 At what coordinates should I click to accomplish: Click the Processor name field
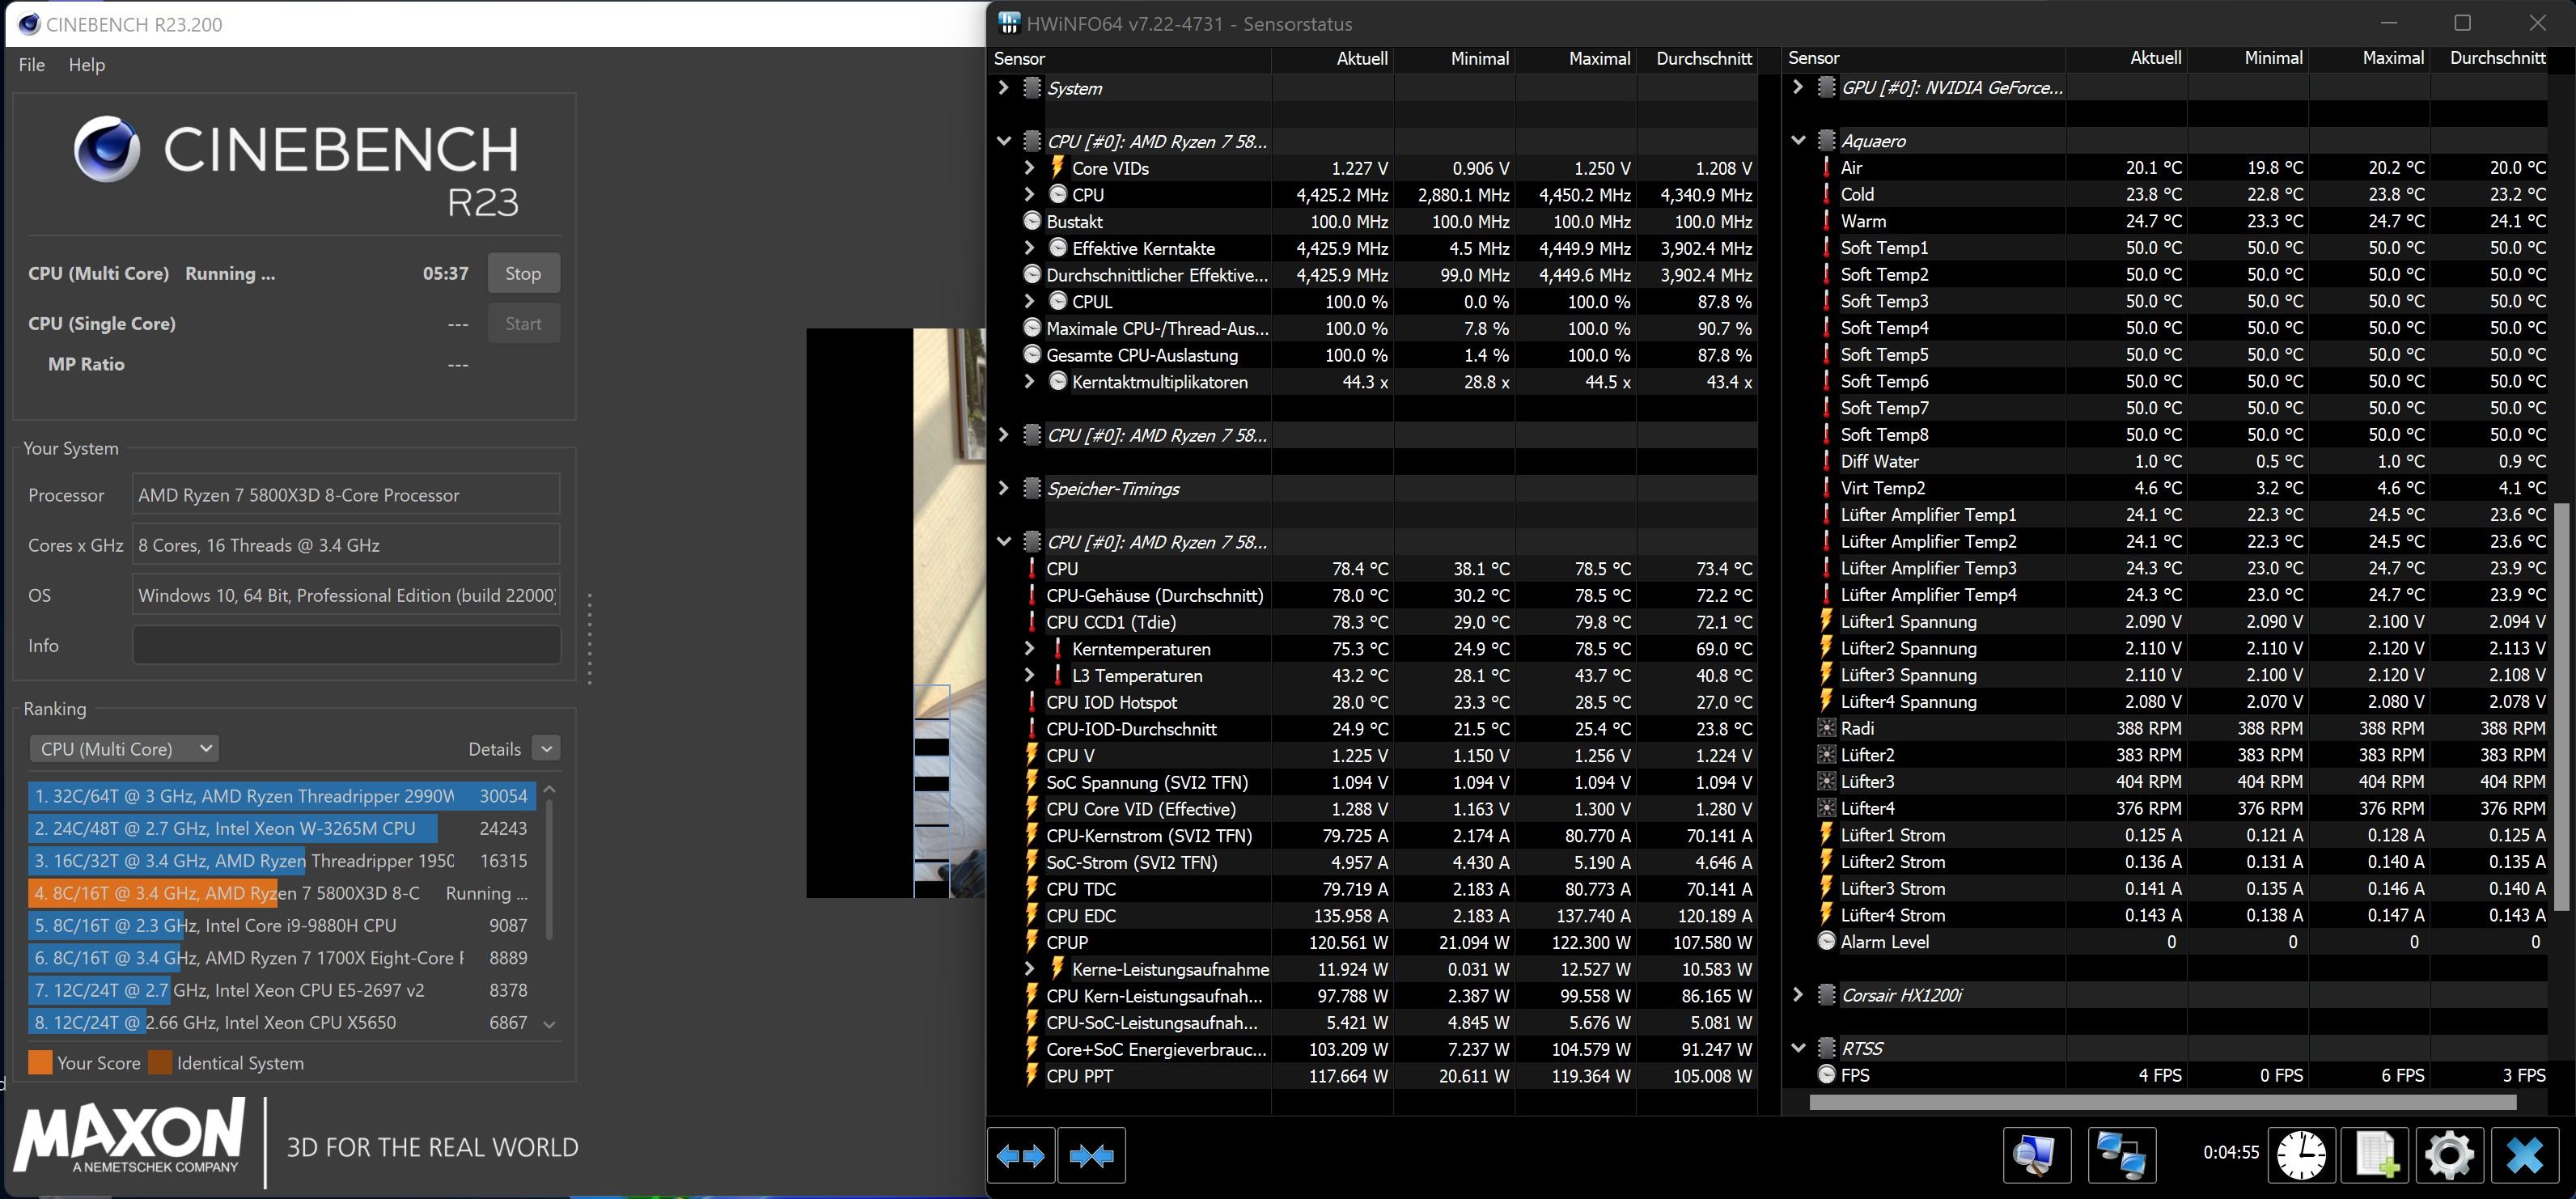point(346,495)
